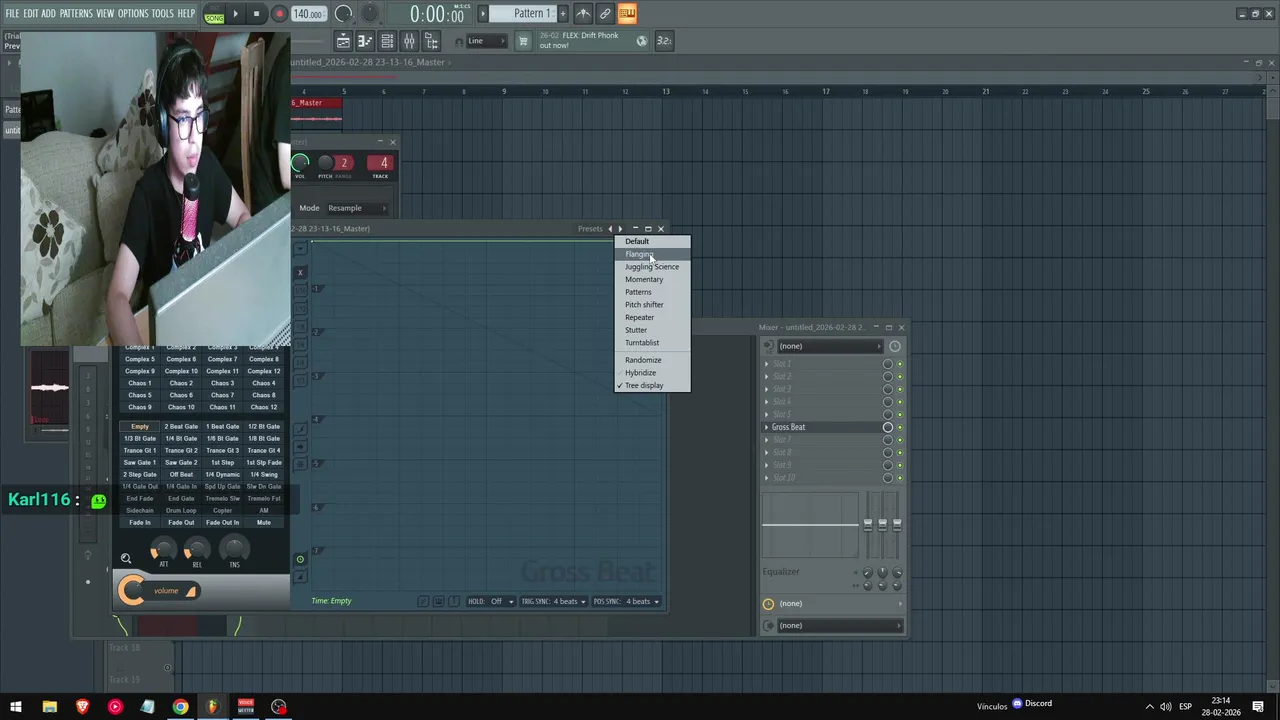Add a new pattern with plus button
The image size is (1280, 720).
565,13
